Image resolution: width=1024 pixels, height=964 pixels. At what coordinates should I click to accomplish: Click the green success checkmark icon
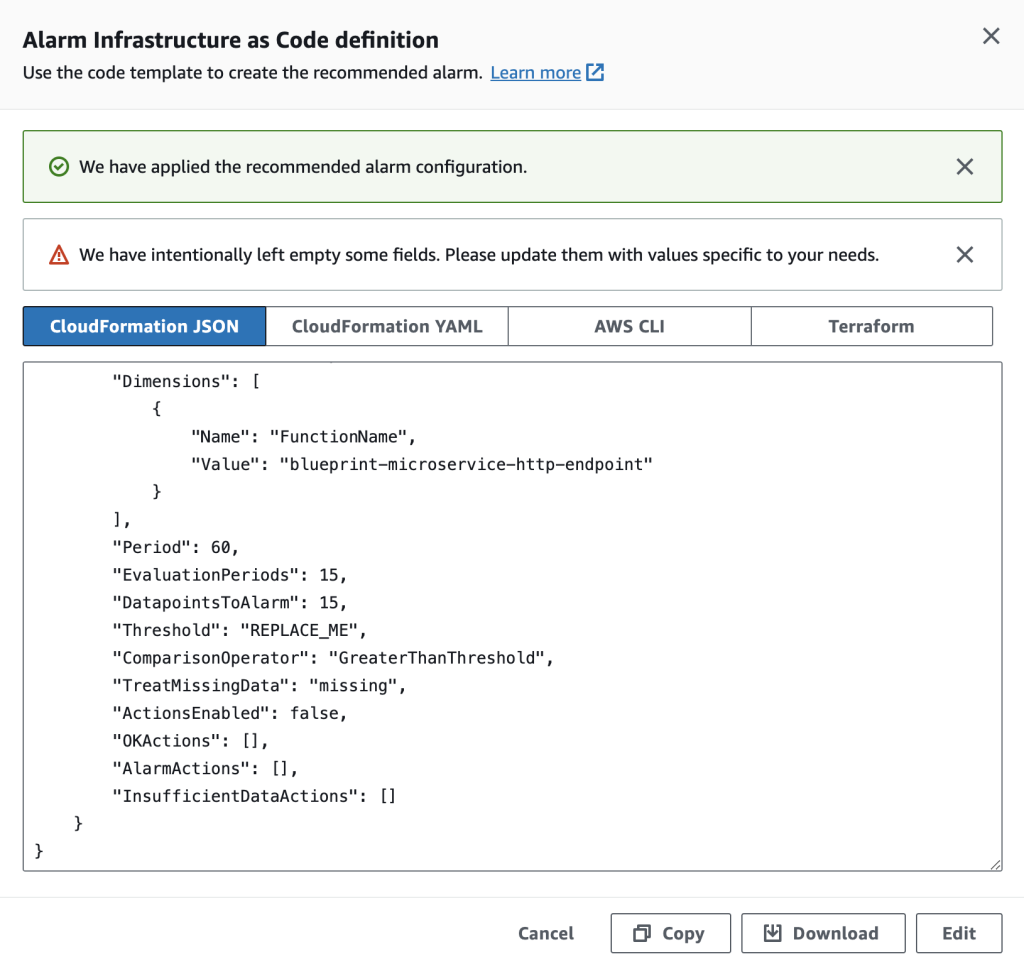[59, 167]
